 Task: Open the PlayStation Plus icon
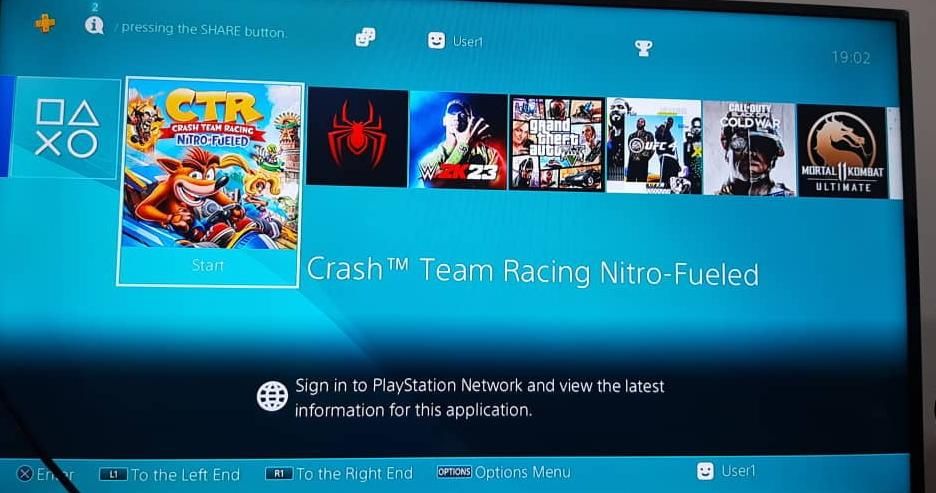pos(45,23)
